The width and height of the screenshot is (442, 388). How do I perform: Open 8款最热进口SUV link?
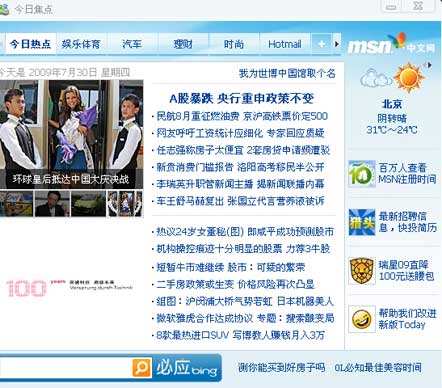(193, 335)
